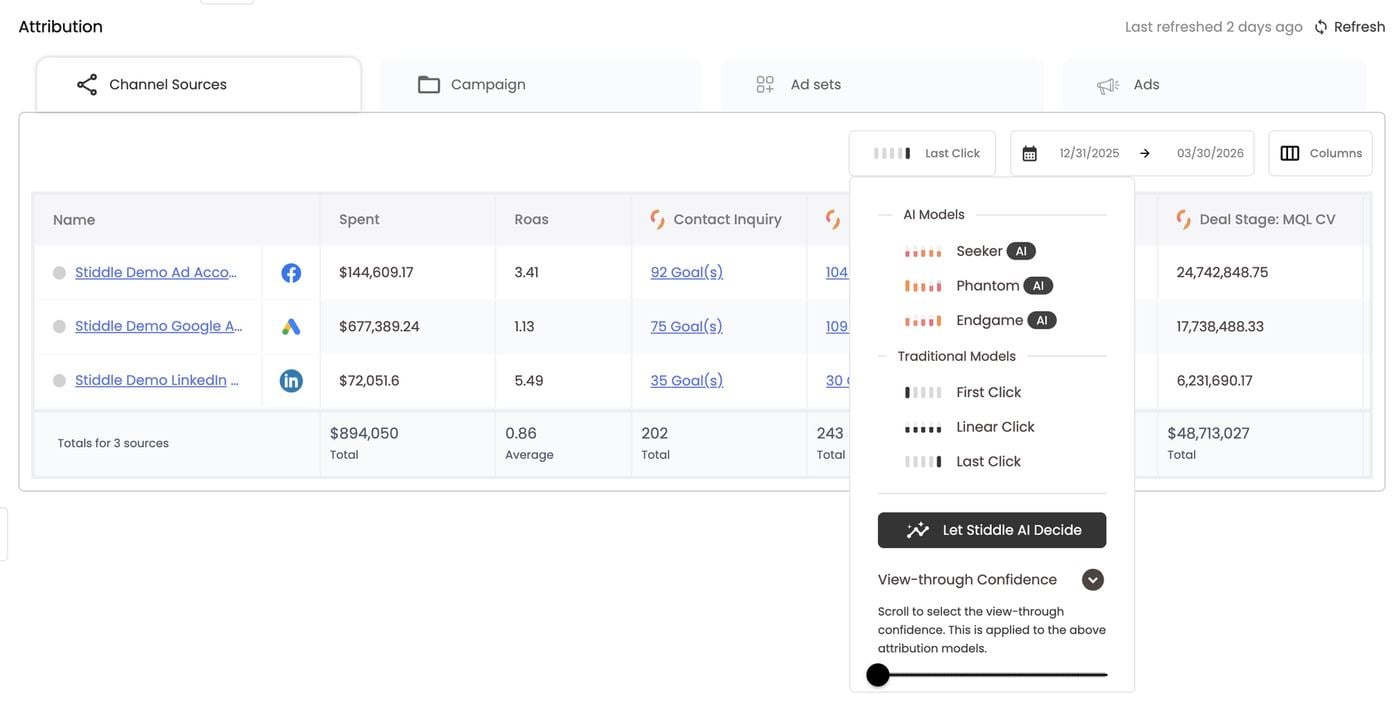Image resolution: width=1400 pixels, height=702 pixels.
Task: Click the Totals for 3 sources label
Action: 113,443
